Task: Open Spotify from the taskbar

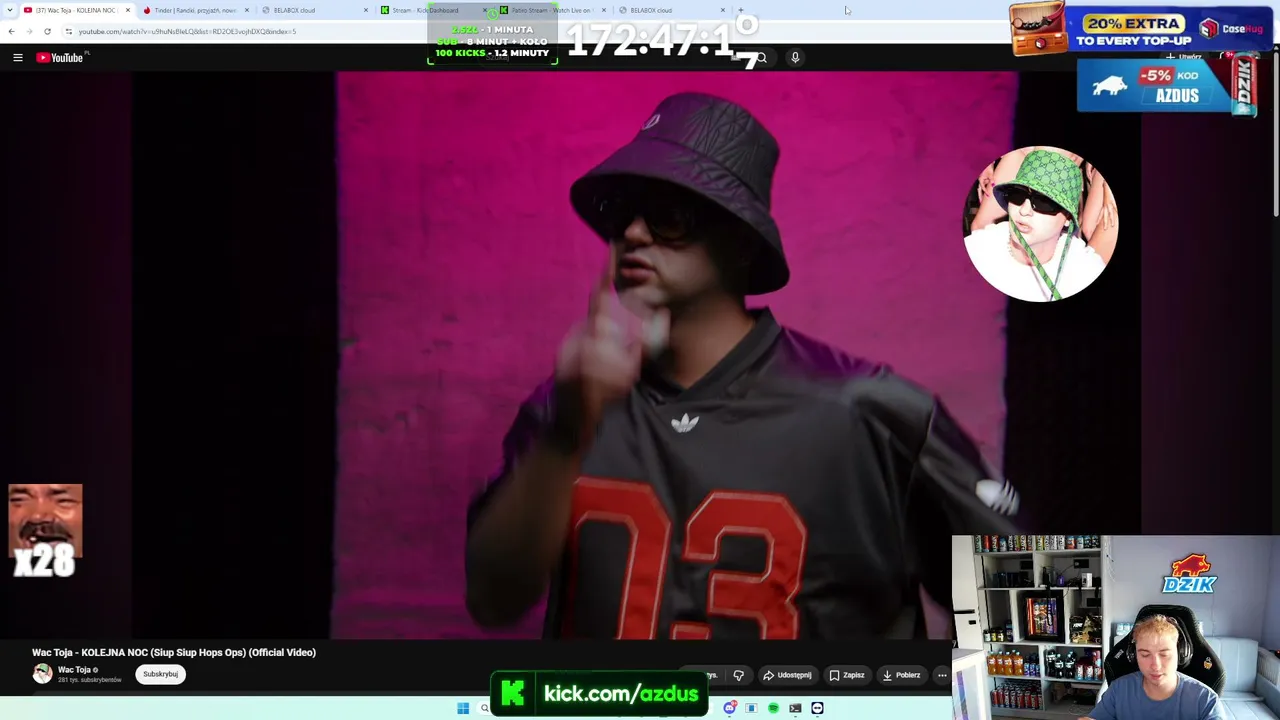Action: [x=773, y=708]
